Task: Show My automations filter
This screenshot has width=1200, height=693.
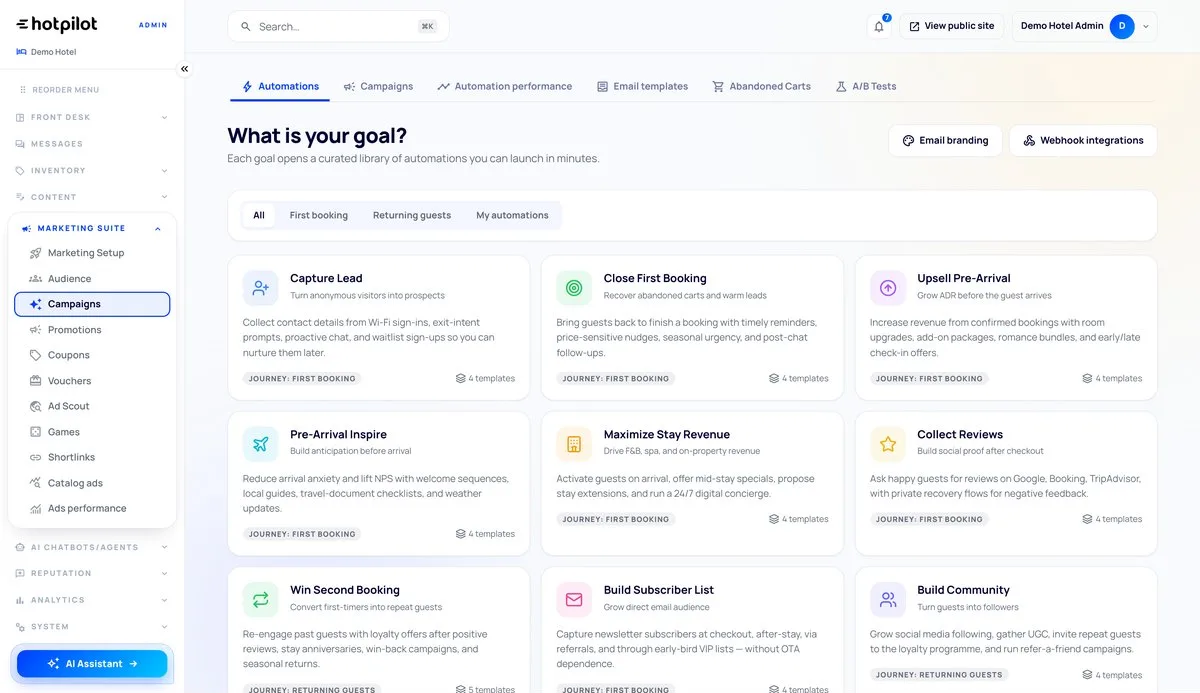Action: pyautogui.click(x=512, y=215)
